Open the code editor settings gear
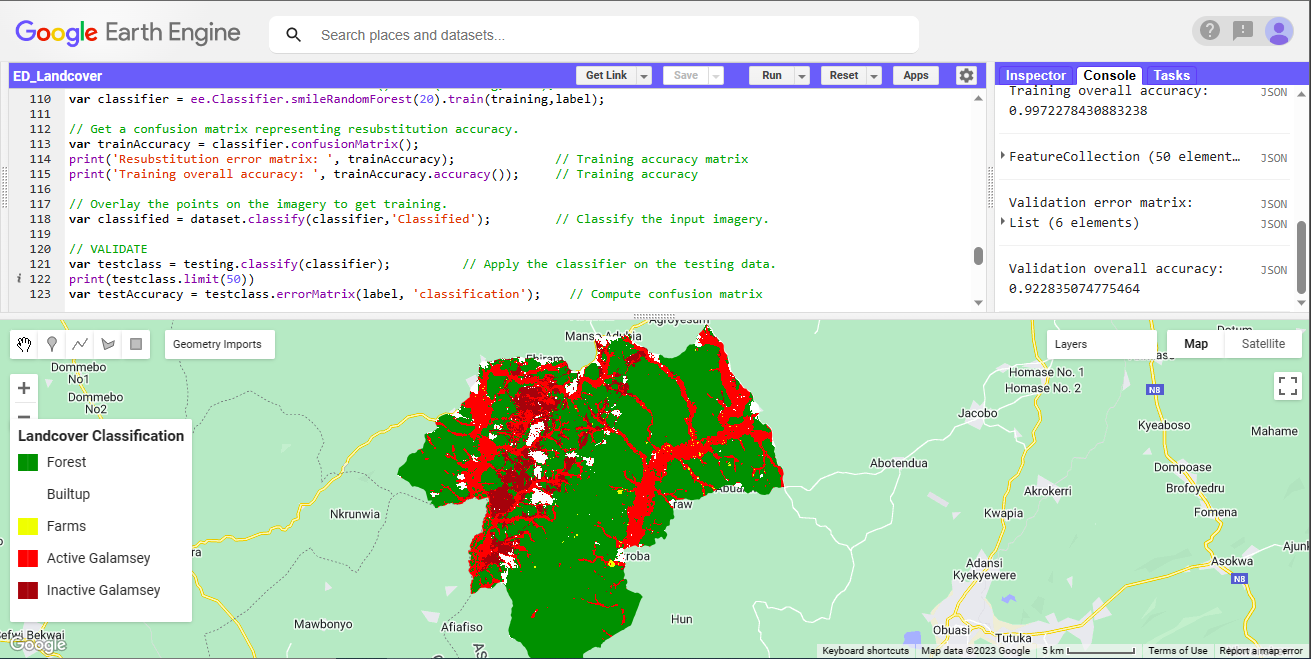The width and height of the screenshot is (1311, 659). click(x=965, y=75)
